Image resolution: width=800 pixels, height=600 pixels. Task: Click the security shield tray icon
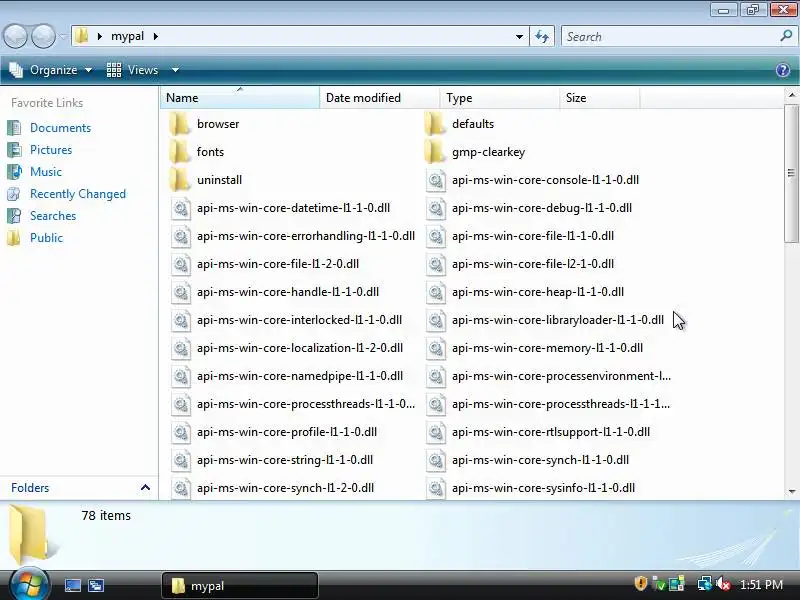(640, 583)
